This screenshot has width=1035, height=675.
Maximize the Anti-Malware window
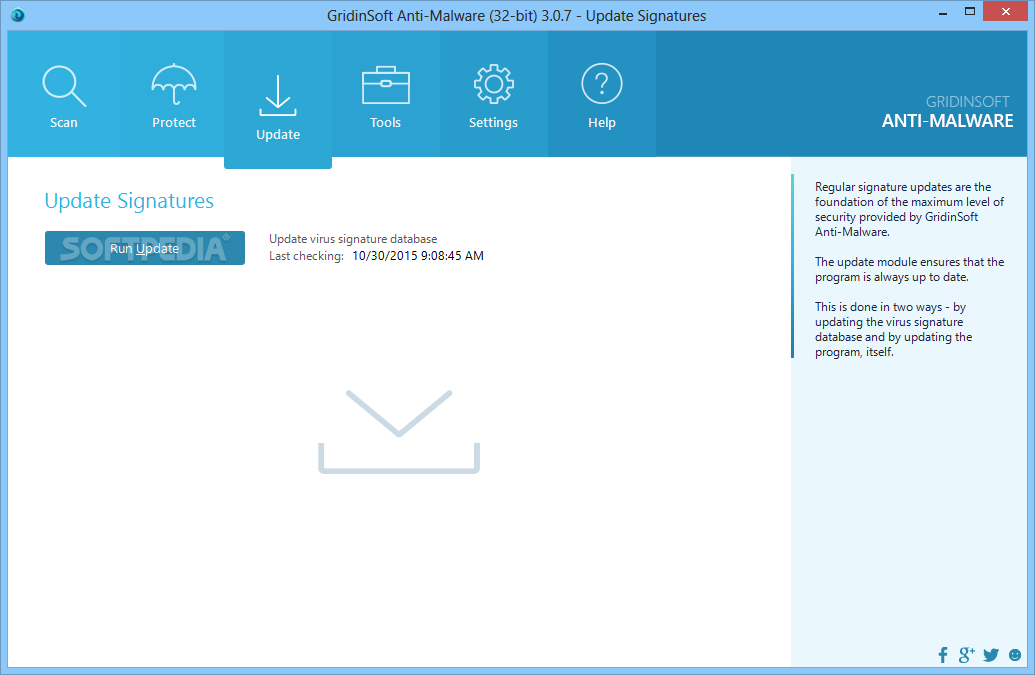coord(970,12)
